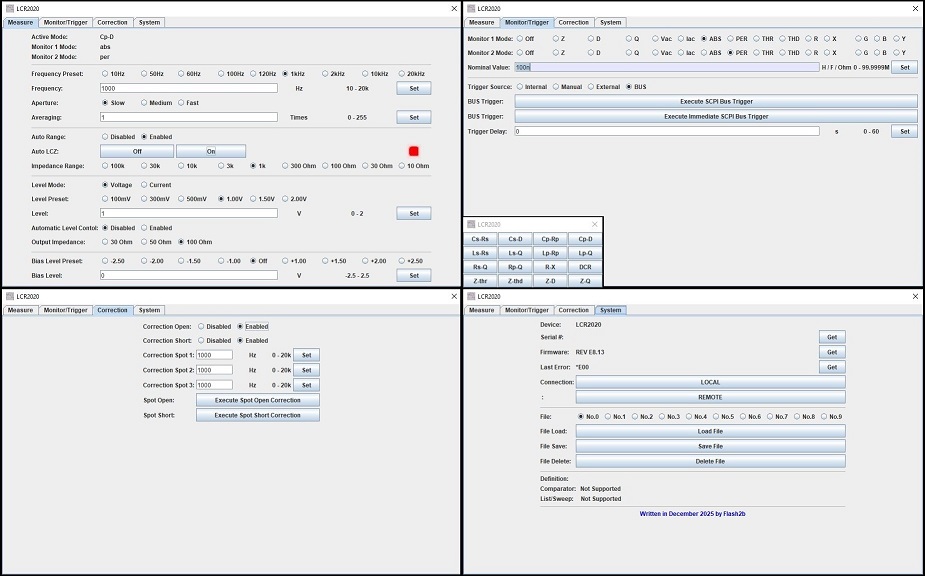Choose R-X mode in small window
The height and width of the screenshot is (576, 925).
coord(550,267)
